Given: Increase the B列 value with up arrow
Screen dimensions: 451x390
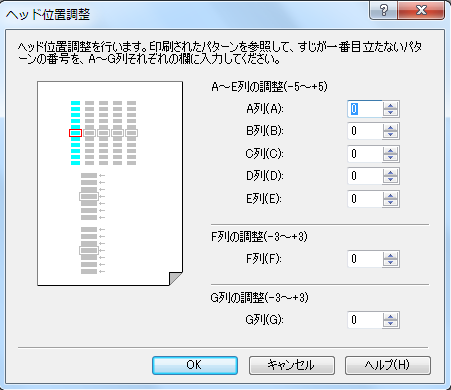Looking at the screenshot, I should click(x=390, y=127).
